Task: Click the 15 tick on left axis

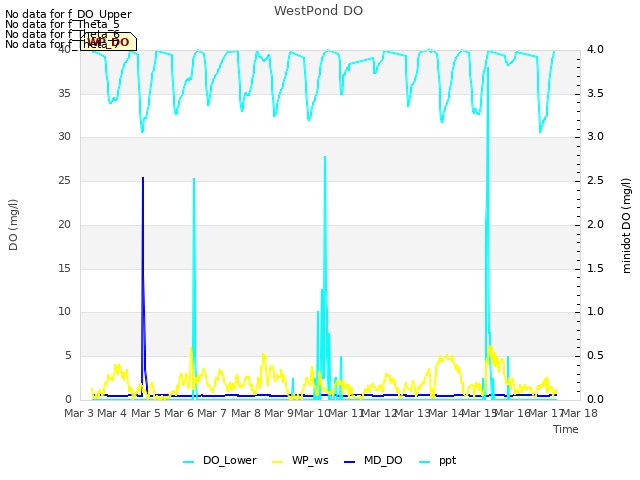Action: (64, 268)
